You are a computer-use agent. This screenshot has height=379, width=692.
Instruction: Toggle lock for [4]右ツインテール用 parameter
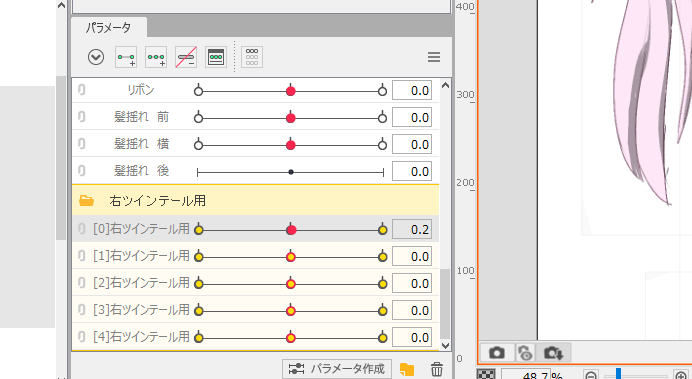(x=82, y=337)
